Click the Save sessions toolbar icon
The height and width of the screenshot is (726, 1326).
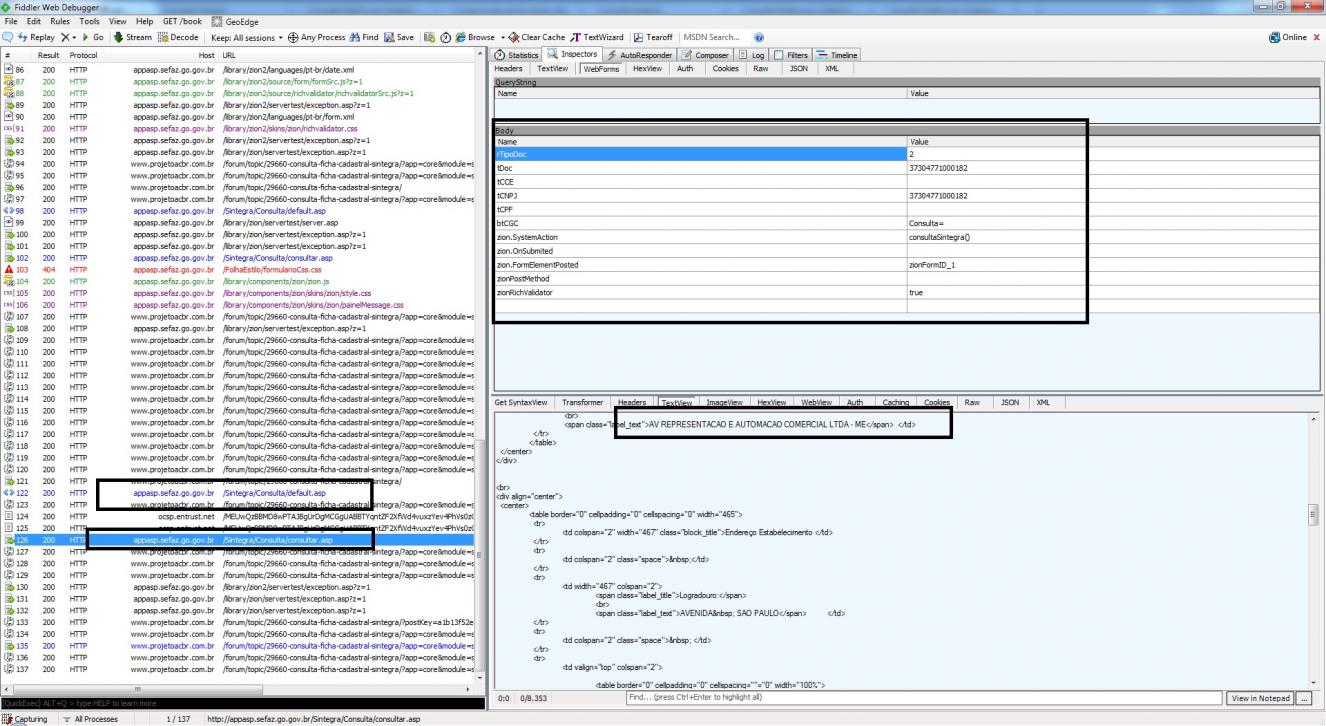[389, 37]
